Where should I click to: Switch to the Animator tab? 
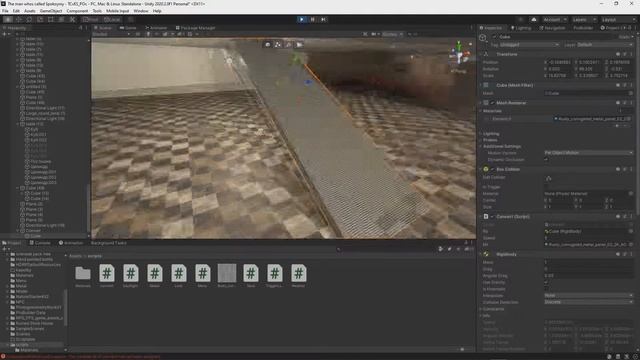pos(156,28)
